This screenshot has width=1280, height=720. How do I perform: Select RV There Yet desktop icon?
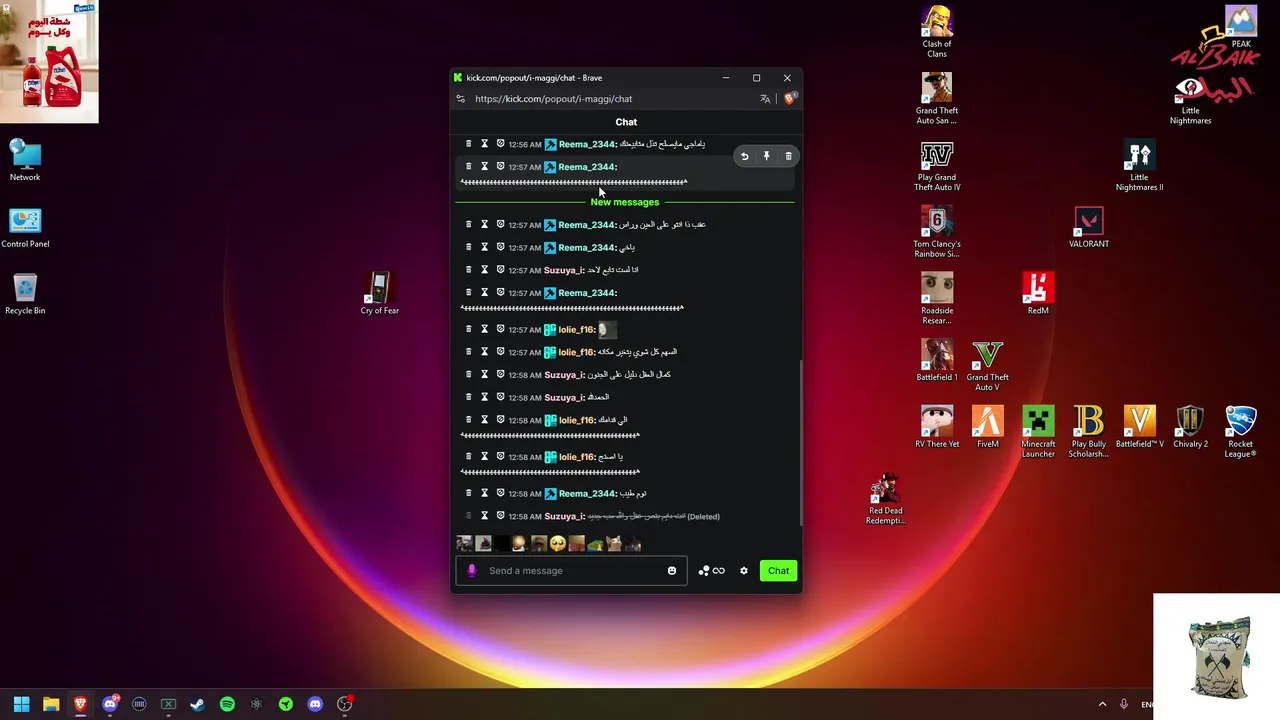(937, 427)
